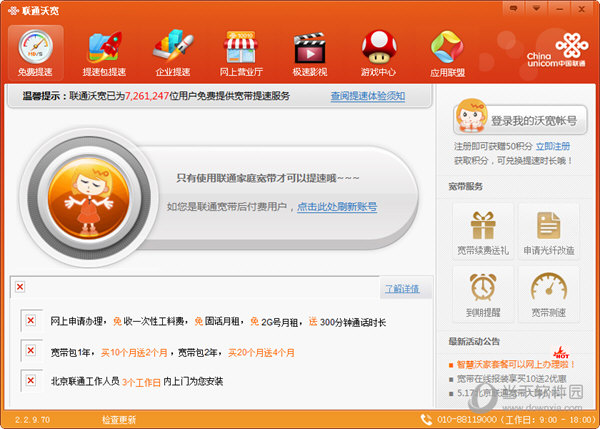600x429 pixels.
Task: Click broken image beside 北京联通工作人员 line
Action: pos(31,380)
